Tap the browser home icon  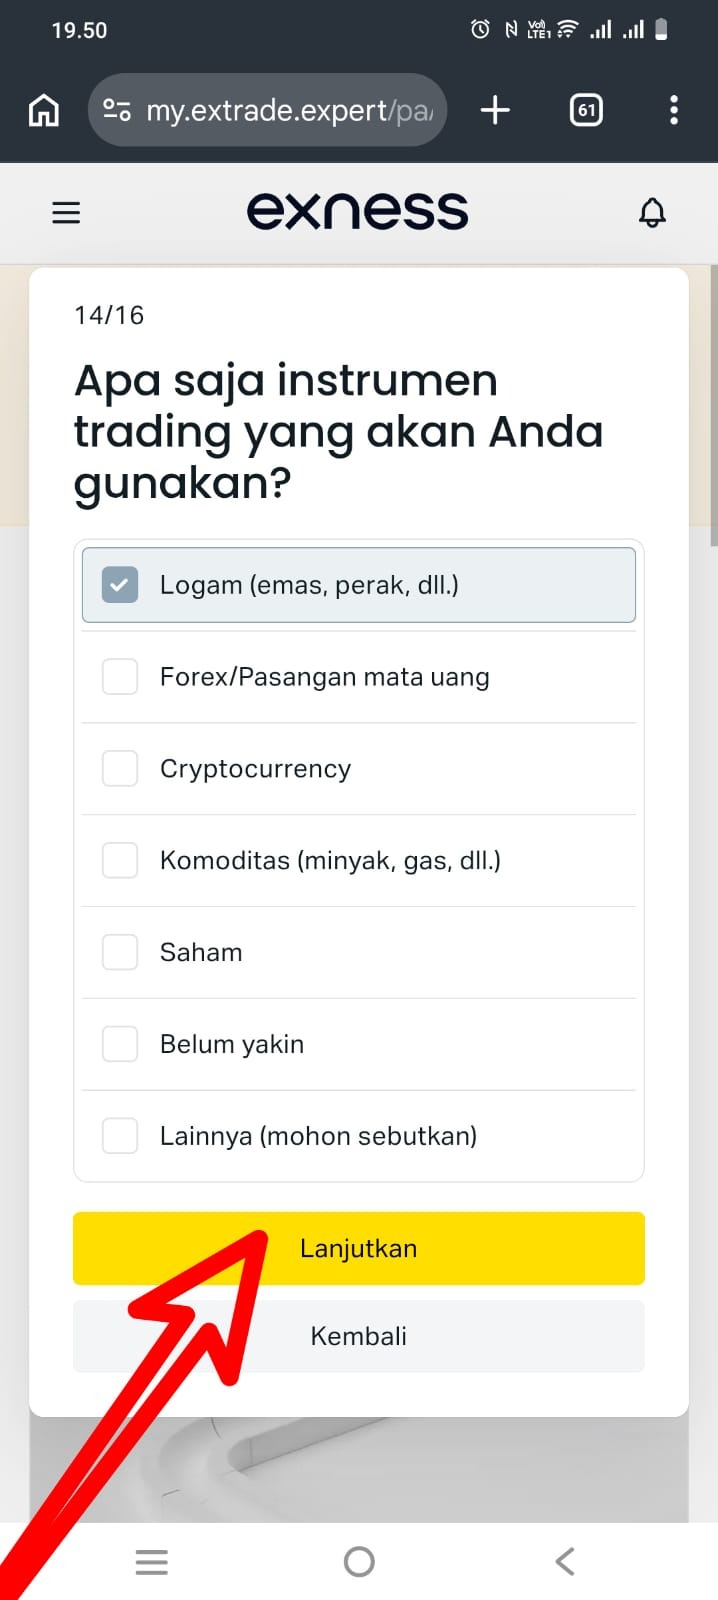tap(43, 110)
